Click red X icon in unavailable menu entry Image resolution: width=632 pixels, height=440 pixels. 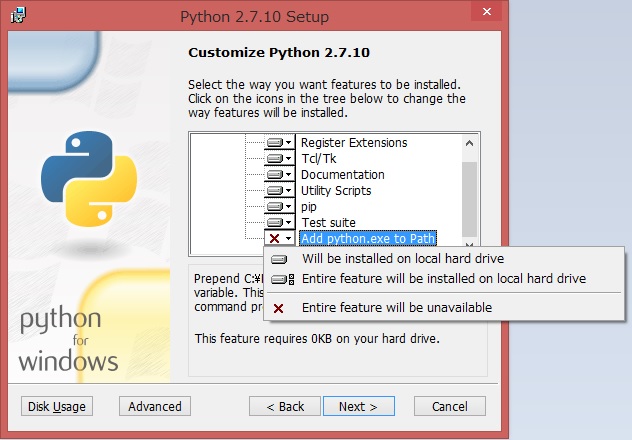click(x=278, y=309)
